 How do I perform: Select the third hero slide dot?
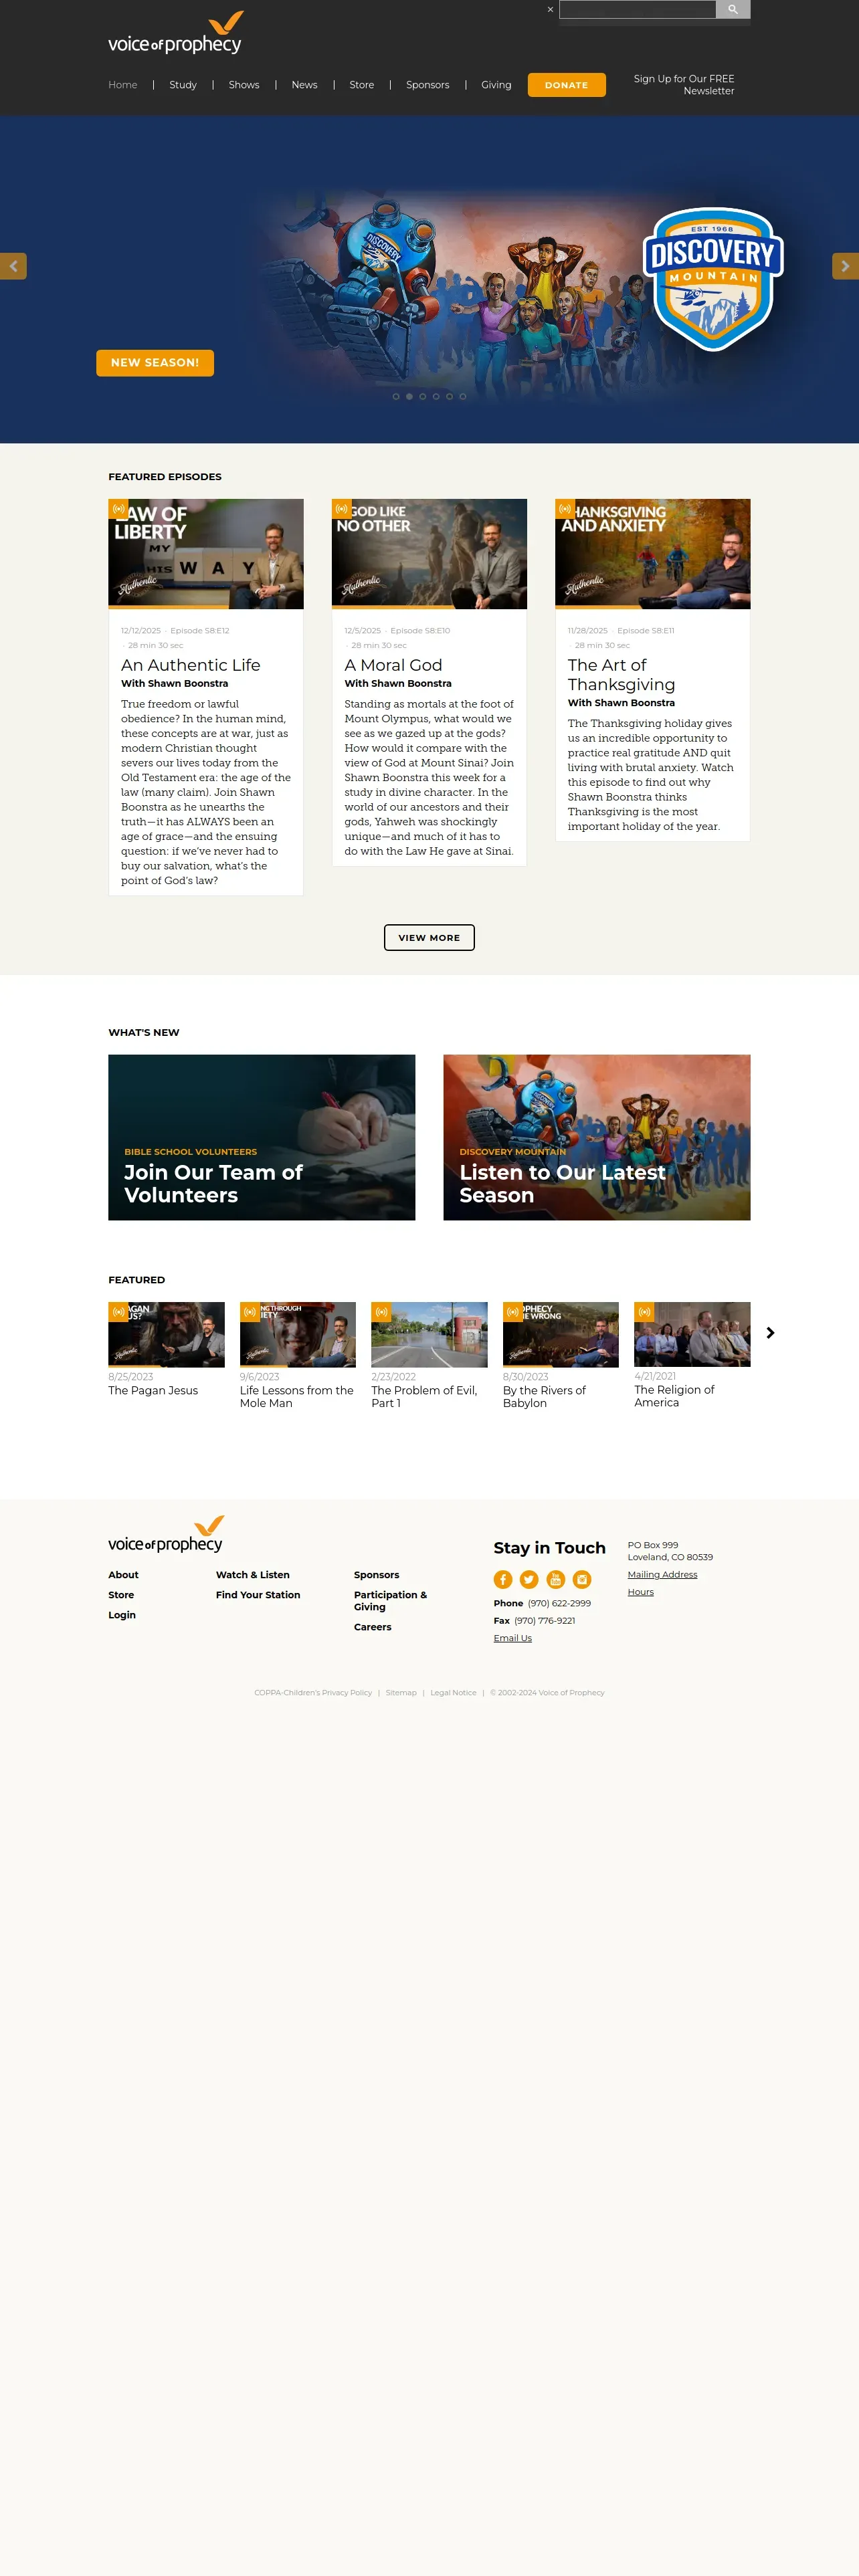423,397
